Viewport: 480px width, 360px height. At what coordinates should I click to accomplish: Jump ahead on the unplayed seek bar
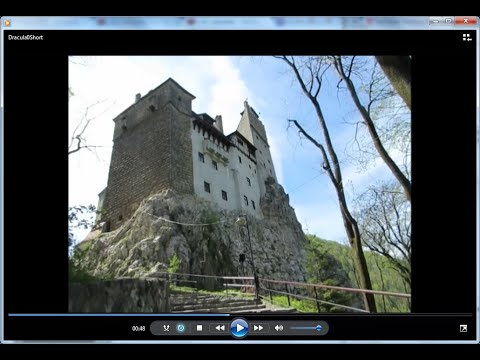351,314
